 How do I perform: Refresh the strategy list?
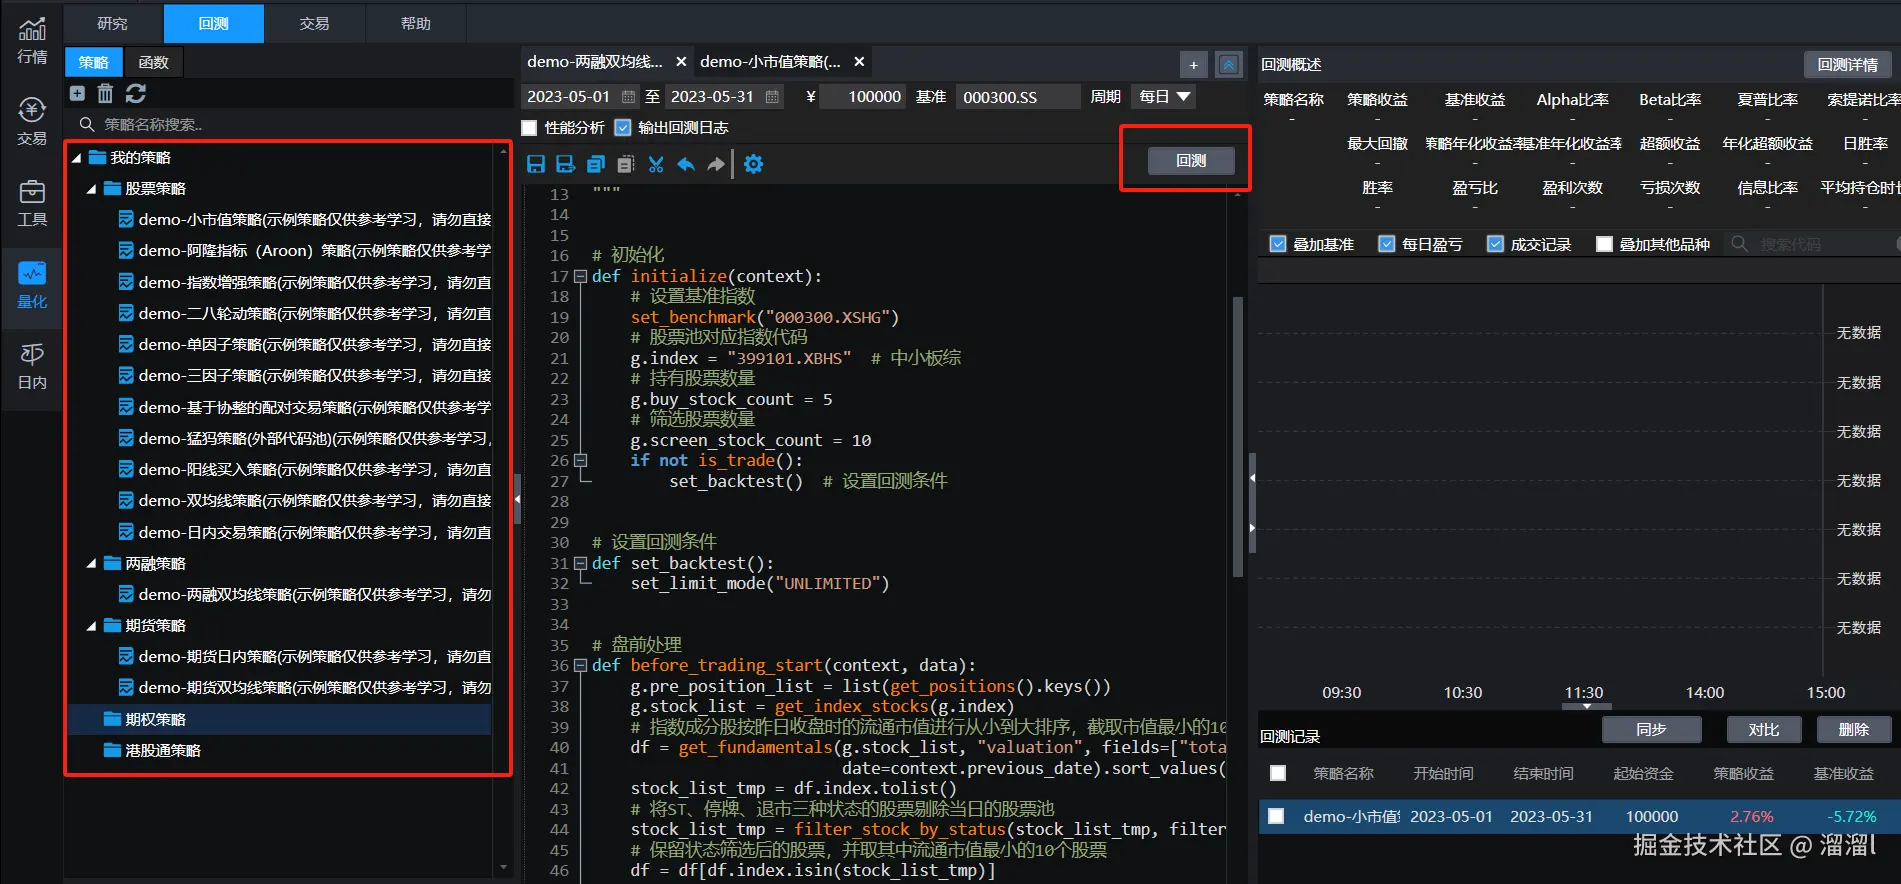click(136, 93)
